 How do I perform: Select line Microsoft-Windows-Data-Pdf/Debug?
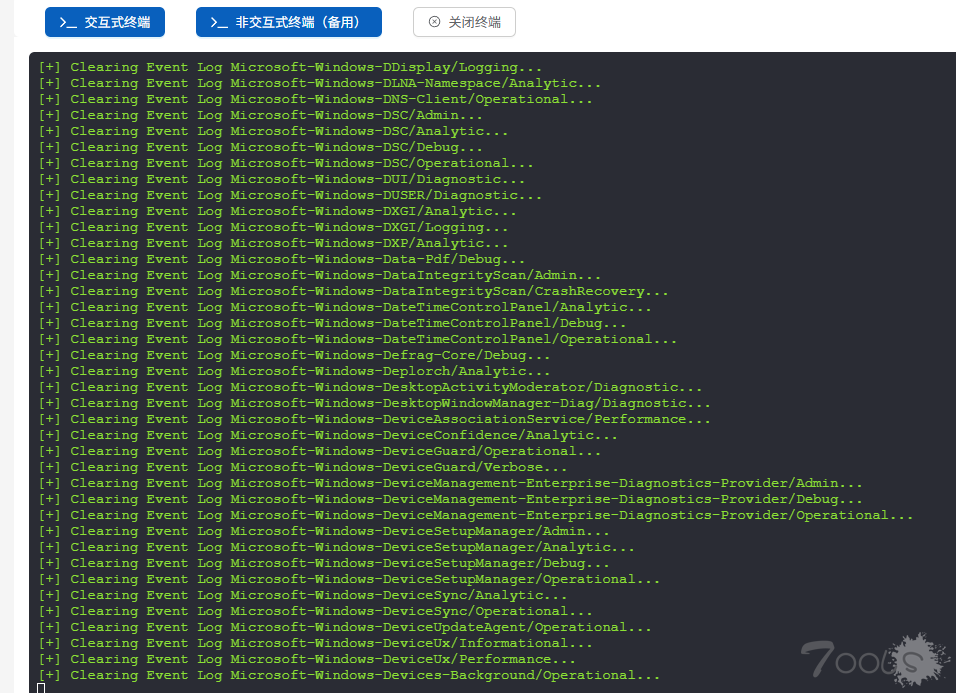282,259
